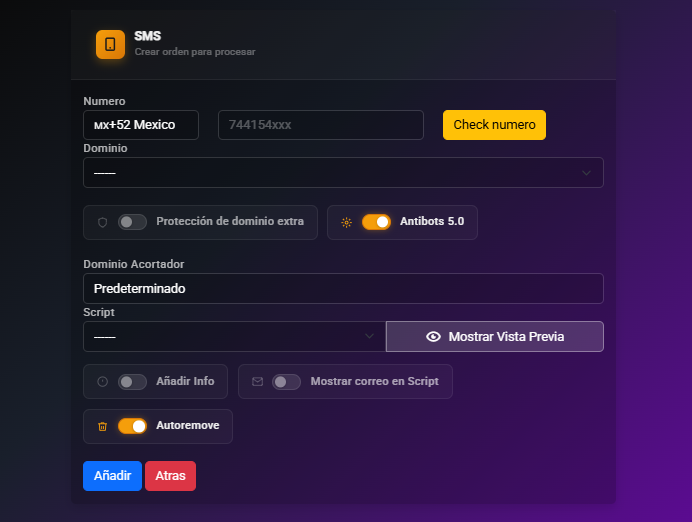692x522 pixels.
Task: Click the blue Añadir button
Action: click(112, 476)
